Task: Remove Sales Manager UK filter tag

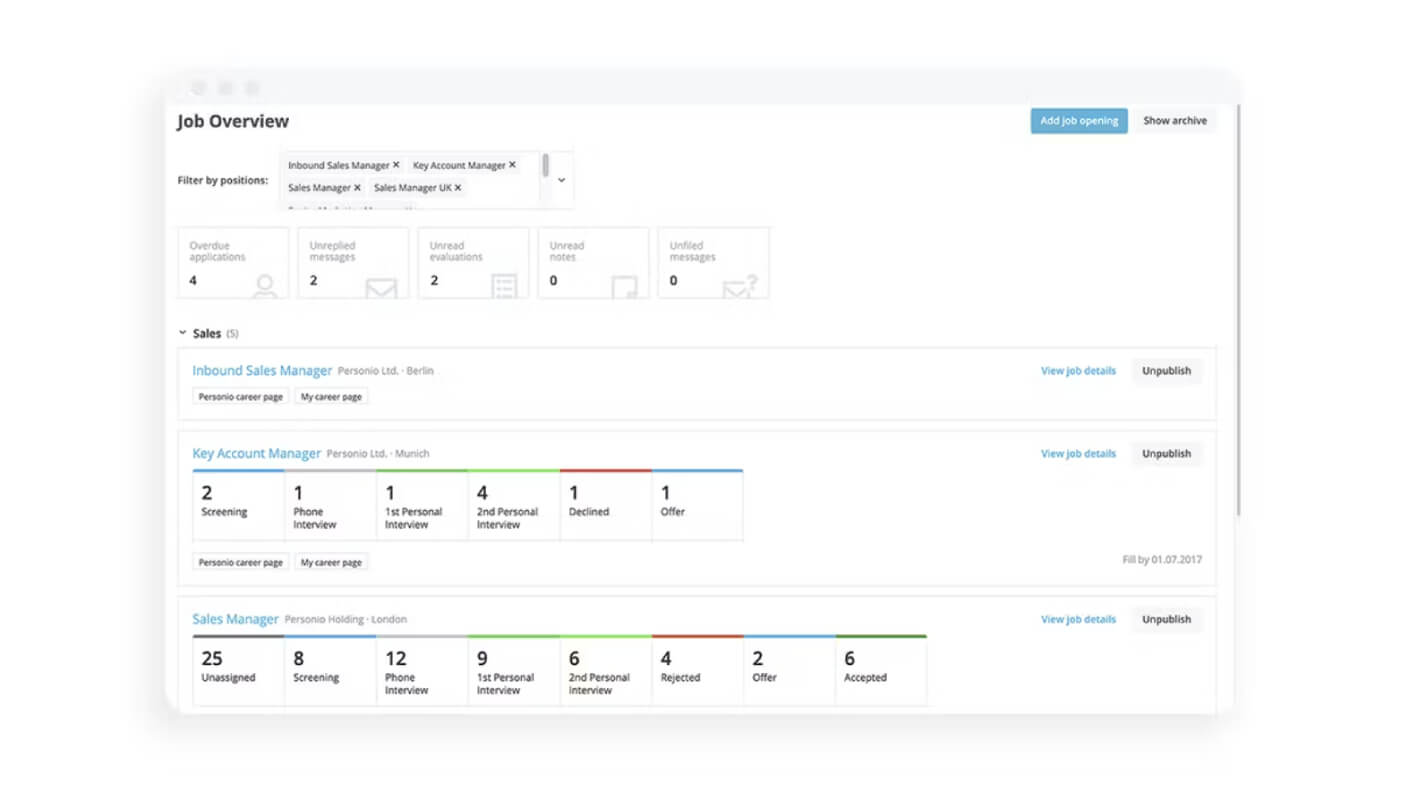Action: 458,187
